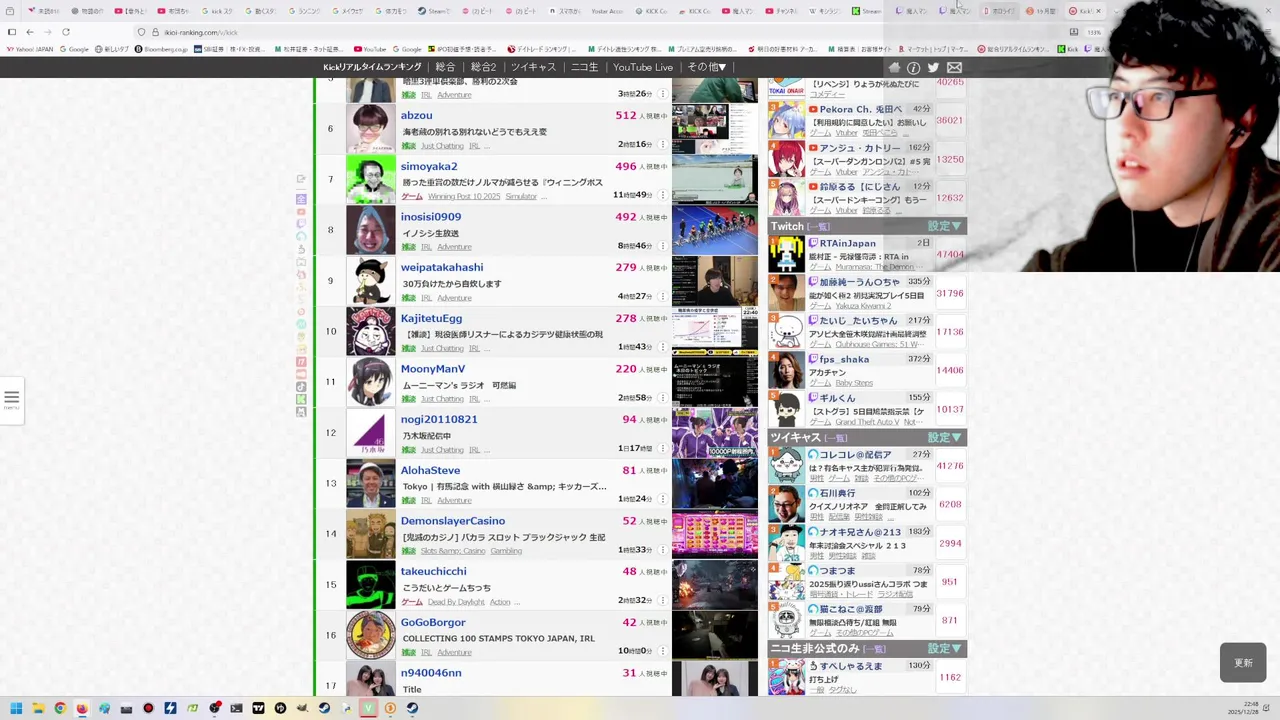Open the RTAinJapan Twitch stream link
1280x720 pixels.
point(847,243)
